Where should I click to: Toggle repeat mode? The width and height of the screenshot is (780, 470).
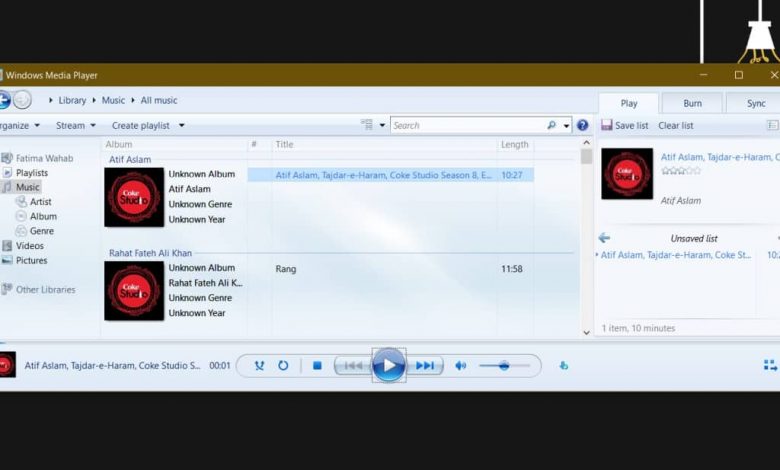click(x=283, y=366)
